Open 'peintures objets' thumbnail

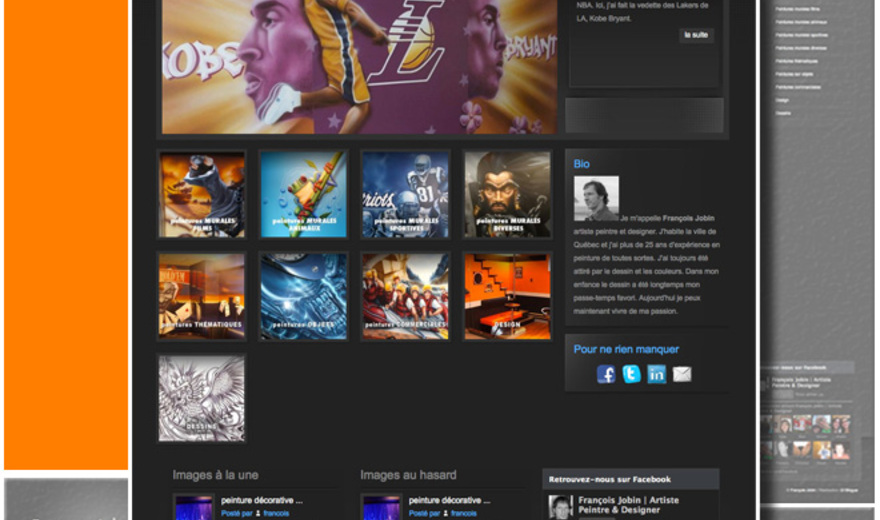click(x=304, y=296)
